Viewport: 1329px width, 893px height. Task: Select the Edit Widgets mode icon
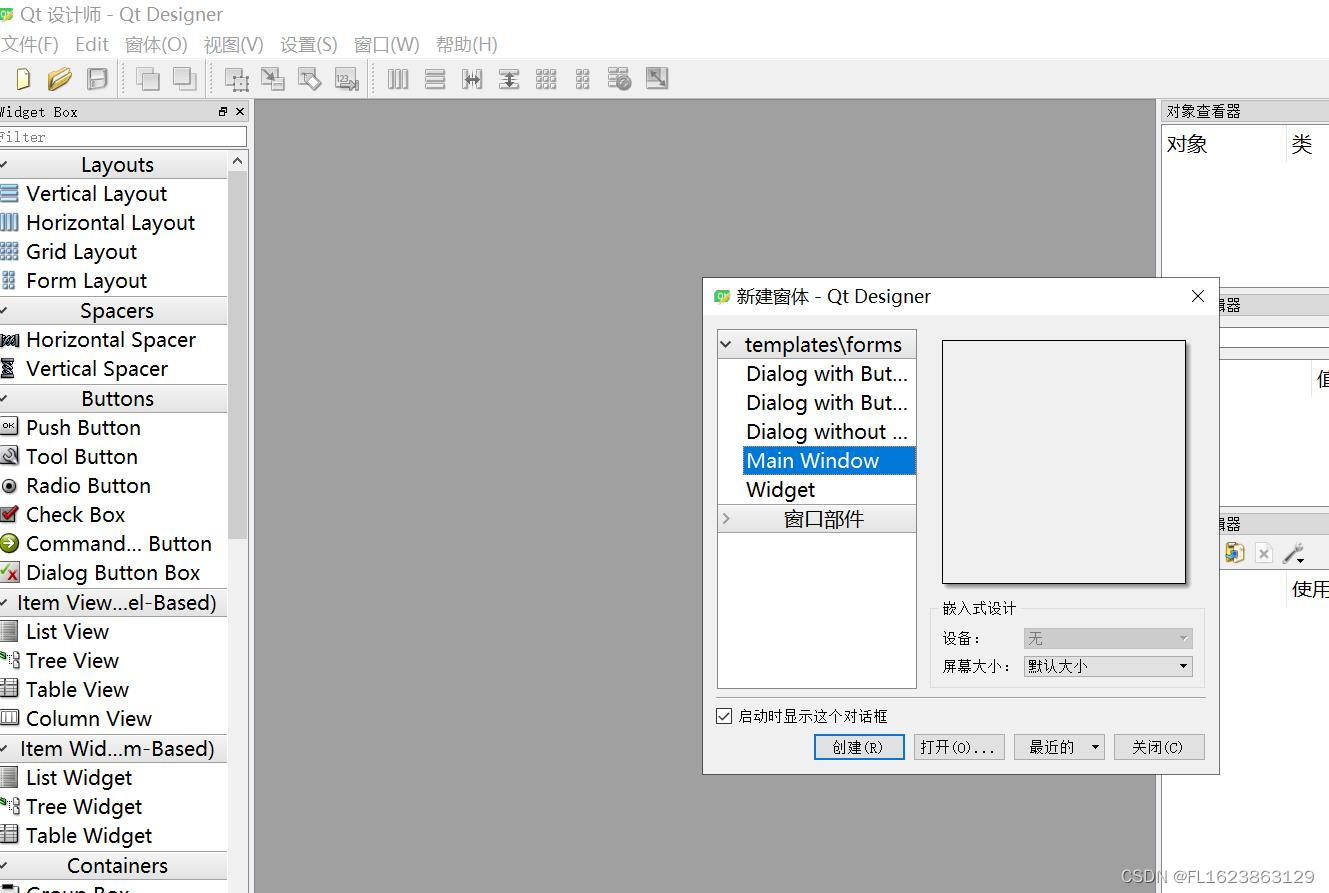(x=237, y=79)
